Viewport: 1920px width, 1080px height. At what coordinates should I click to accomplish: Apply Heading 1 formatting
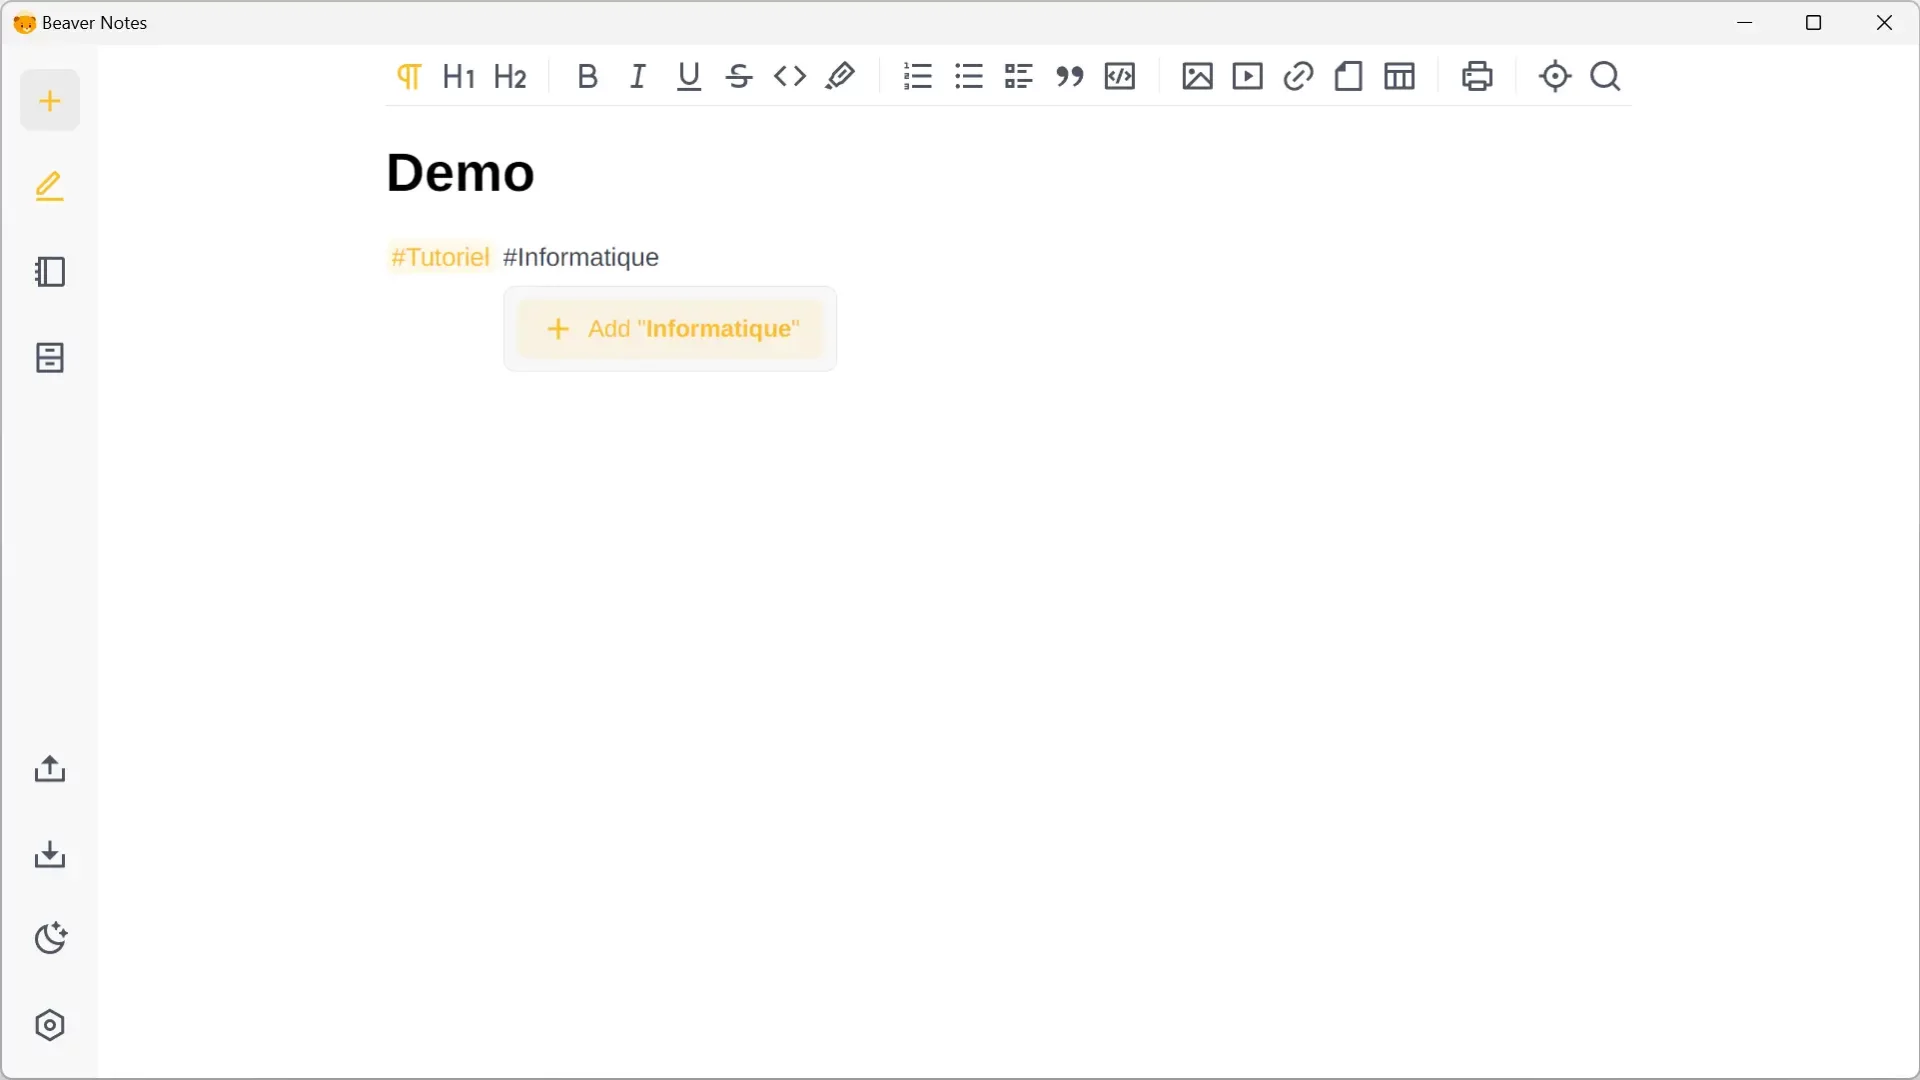click(459, 77)
